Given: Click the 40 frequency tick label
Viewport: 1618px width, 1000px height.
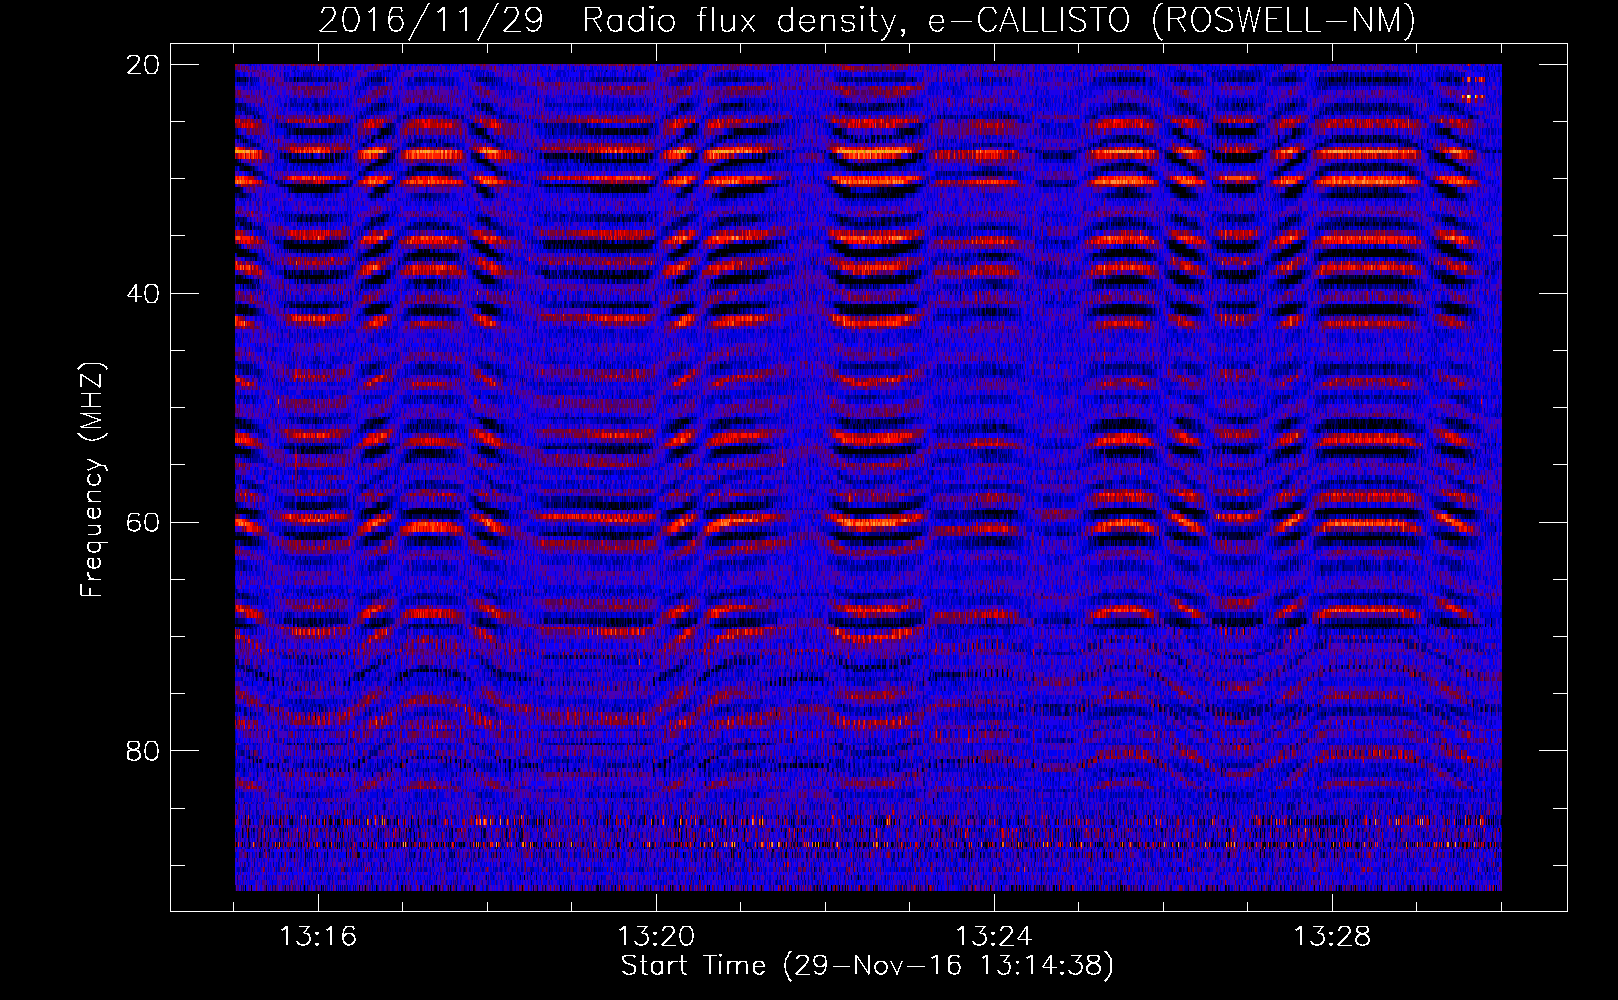Looking at the screenshot, I should click(x=143, y=293).
